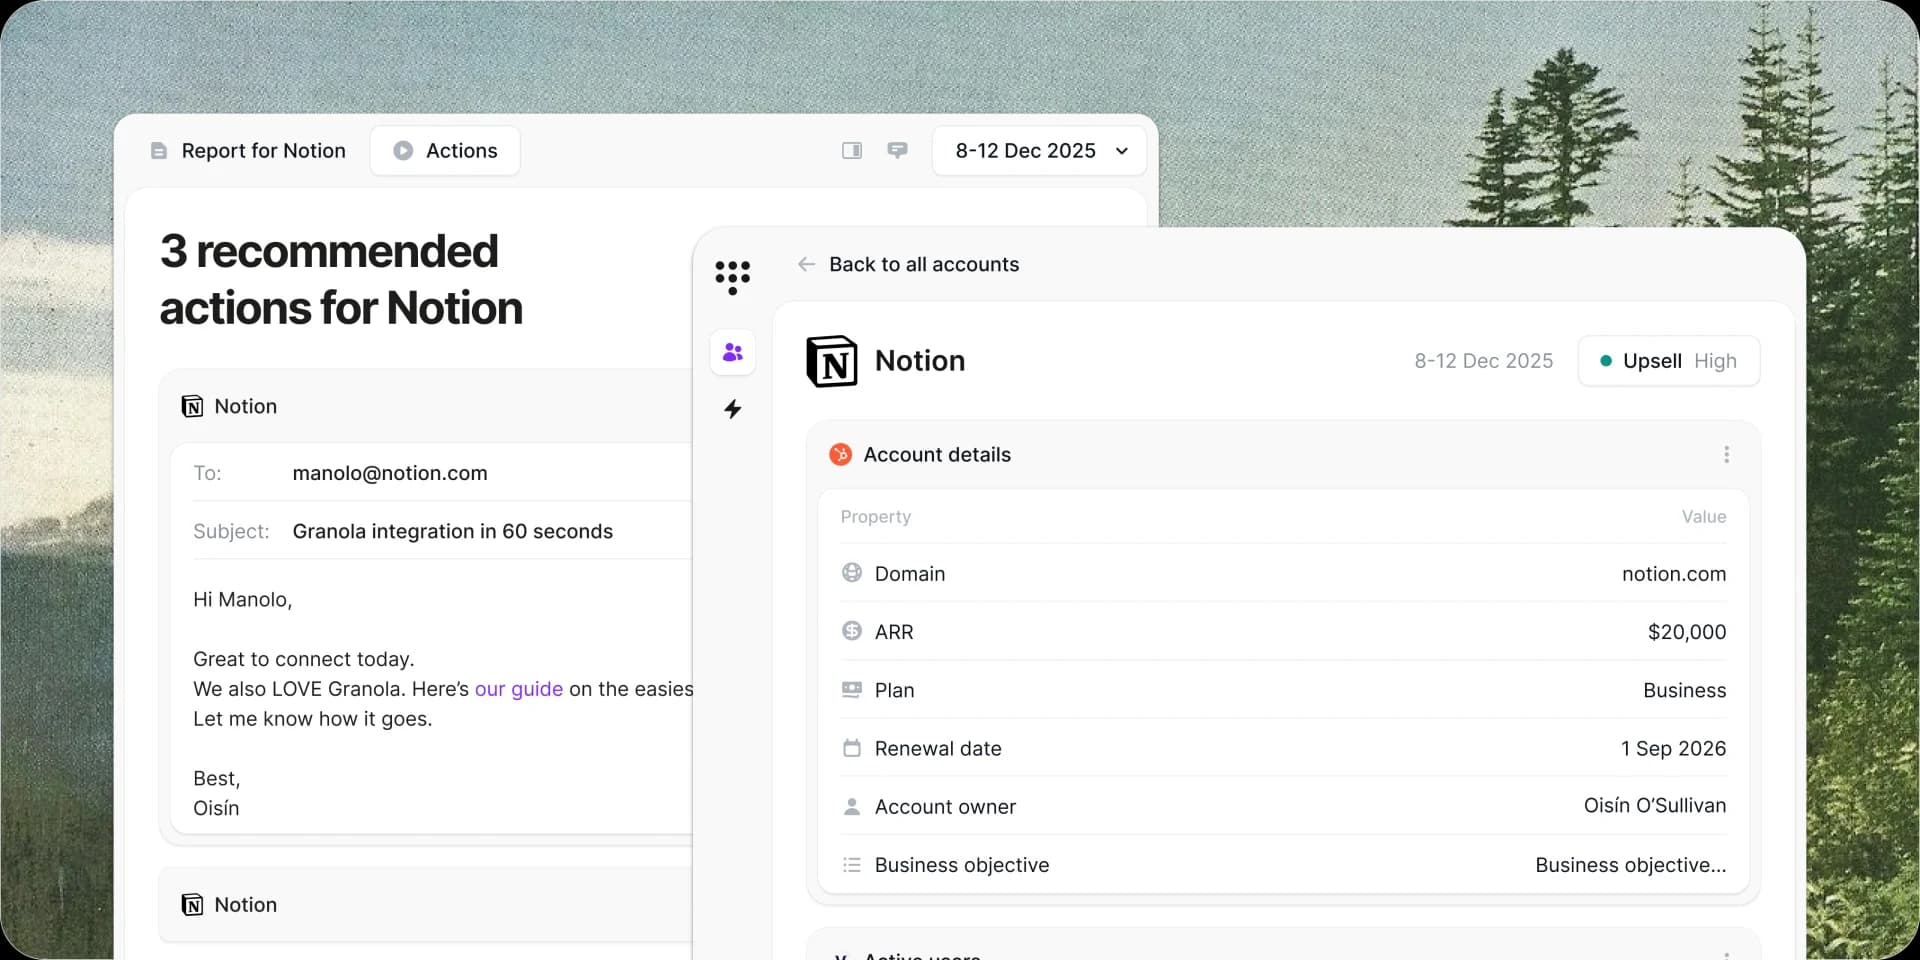Click the Upsell High status badge
Image resolution: width=1920 pixels, height=960 pixels.
click(x=1668, y=361)
